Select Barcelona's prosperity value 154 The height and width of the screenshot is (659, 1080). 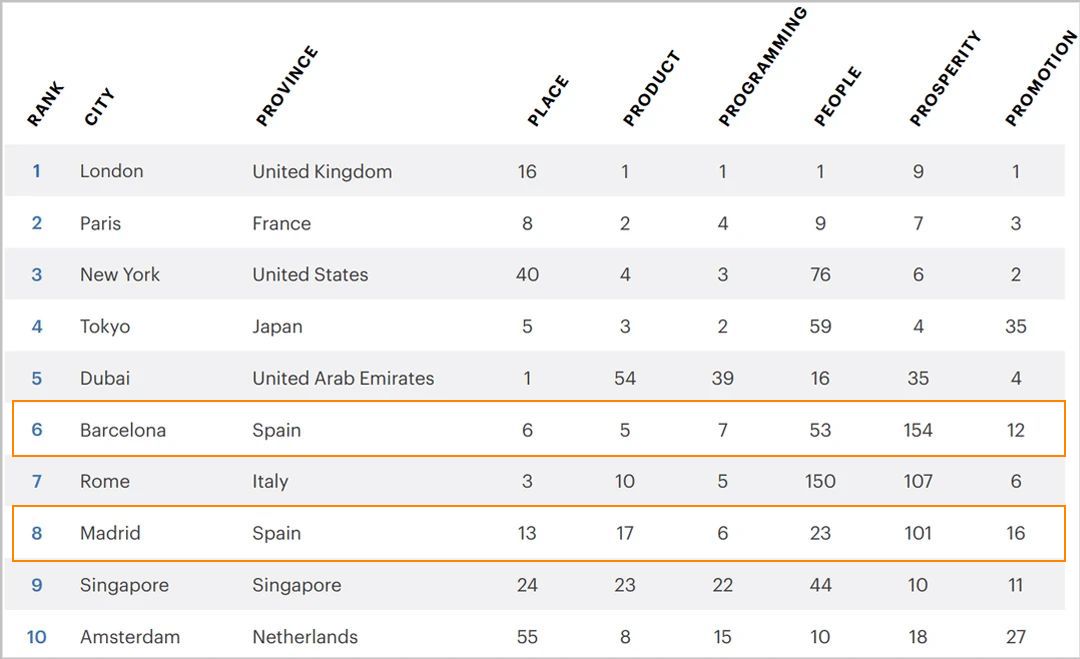918,430
